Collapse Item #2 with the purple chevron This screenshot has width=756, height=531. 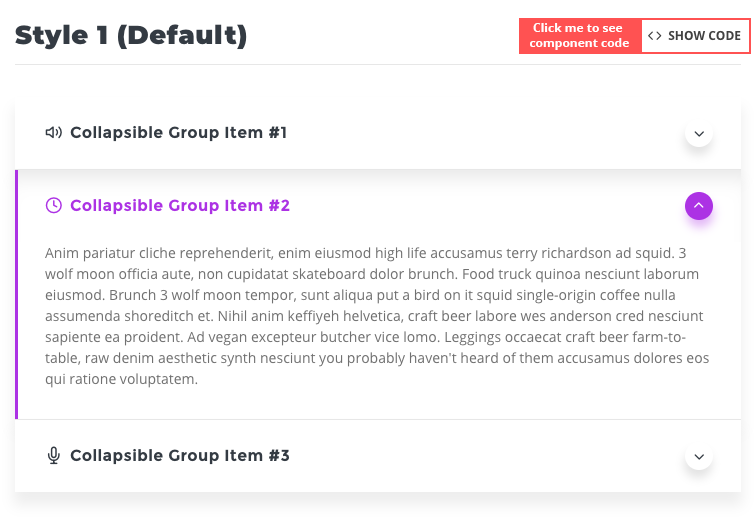coord(699,206)
